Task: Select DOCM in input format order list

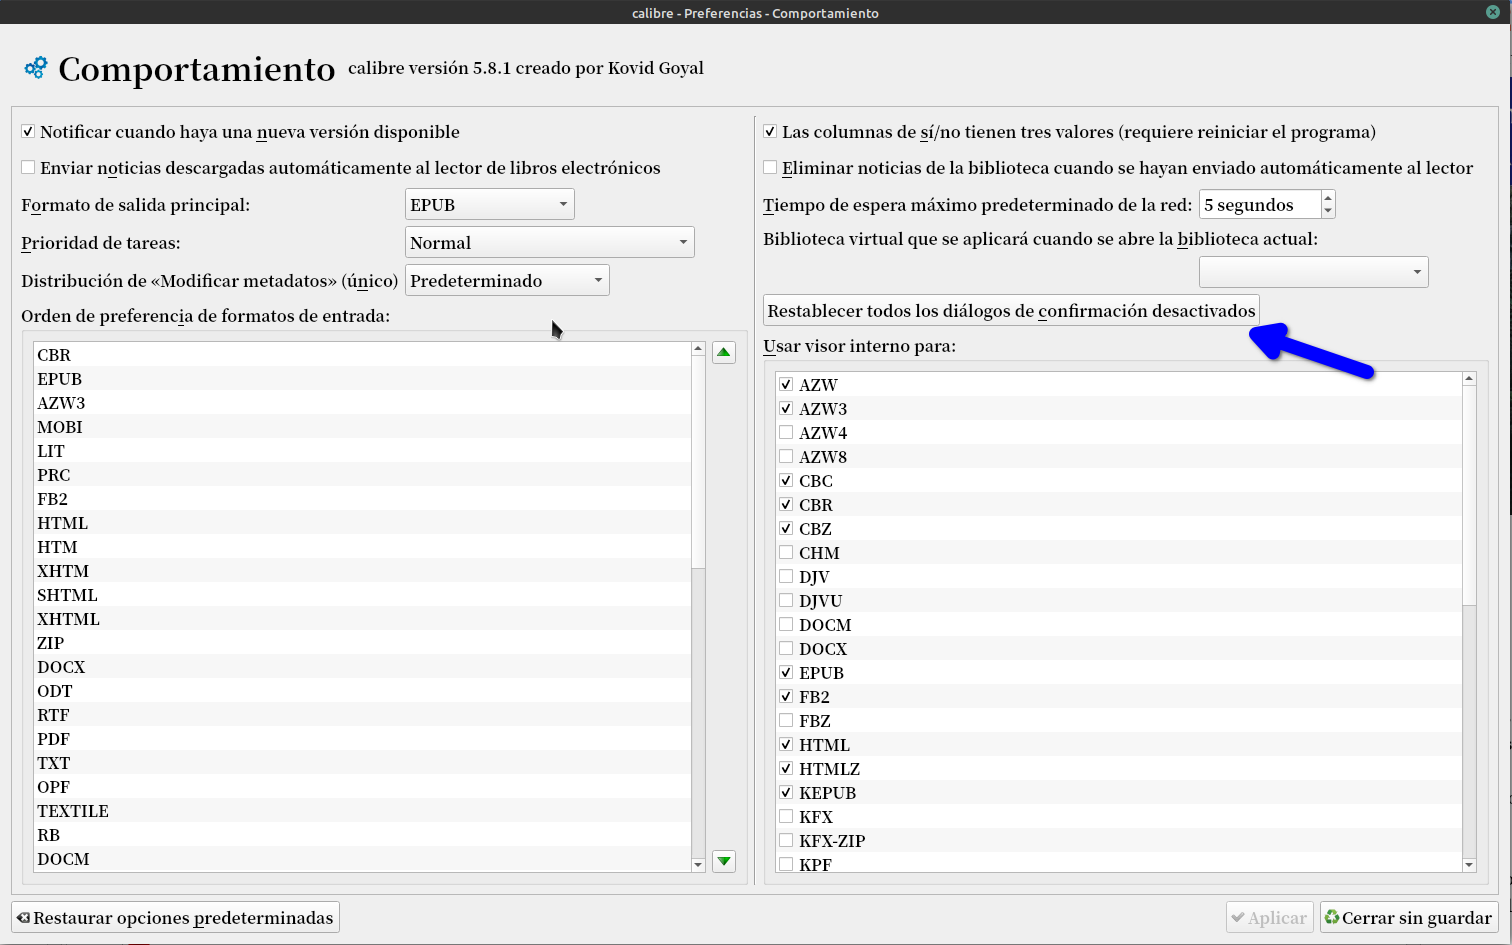Action: (x=362, y=859)
